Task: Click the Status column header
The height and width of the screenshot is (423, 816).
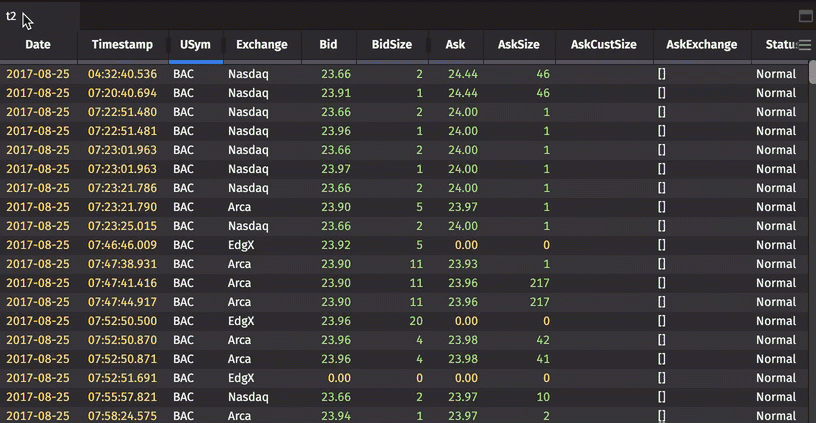Action: click(x=778, y=45)
